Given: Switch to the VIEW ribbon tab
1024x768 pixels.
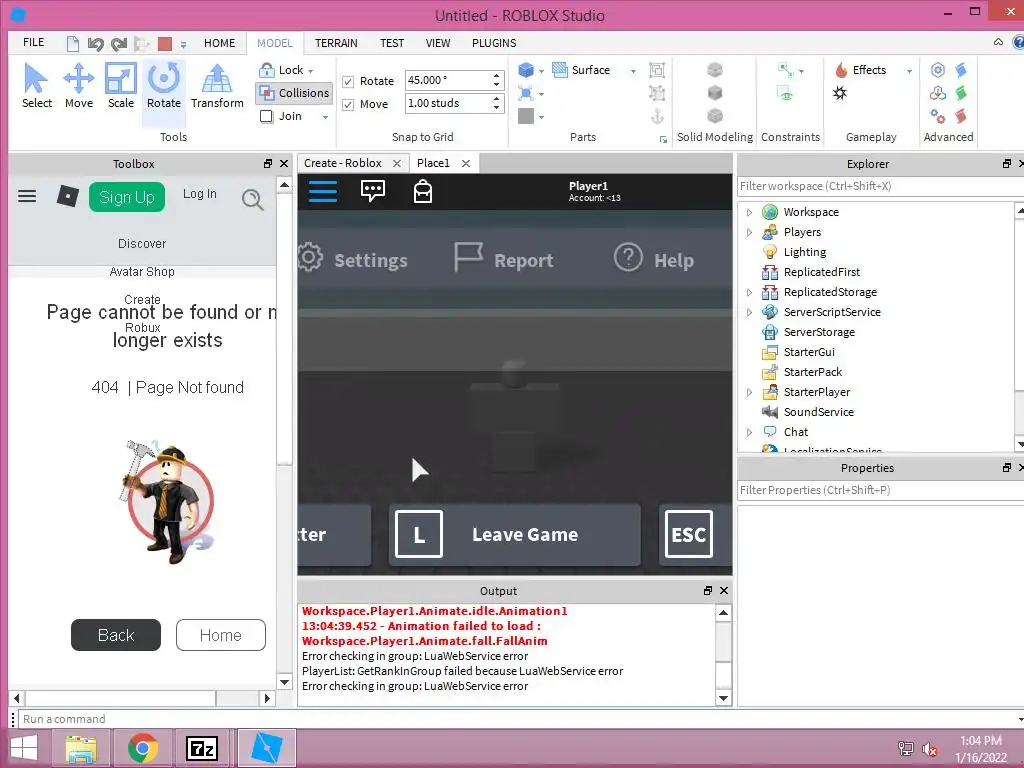Looking at the screenshot, I should [438, 43].
